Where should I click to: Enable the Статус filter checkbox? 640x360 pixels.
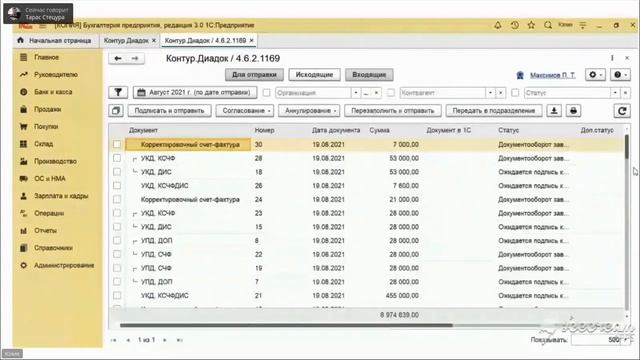click(x=515, y=93)
